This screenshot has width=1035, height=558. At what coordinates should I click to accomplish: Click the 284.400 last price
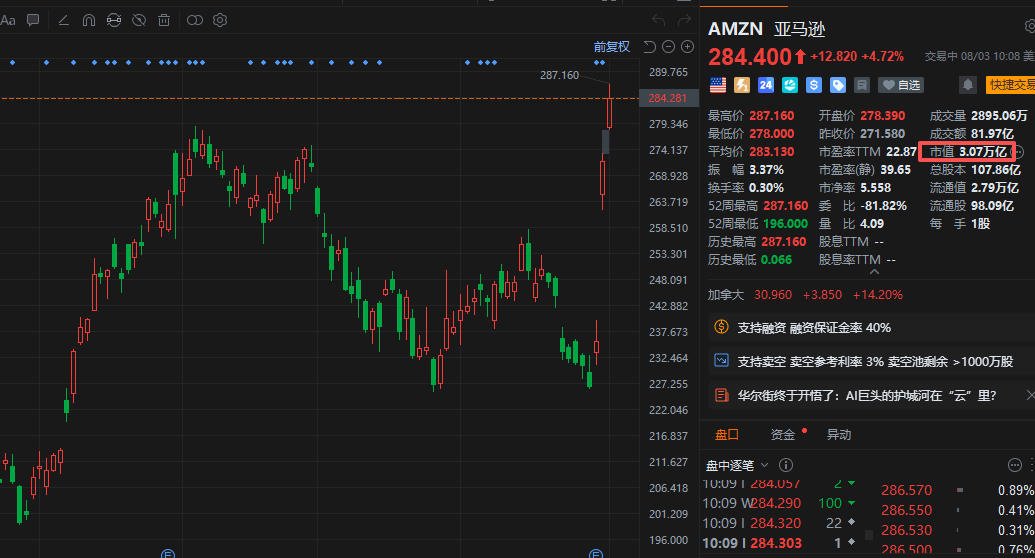pos(749,57)
